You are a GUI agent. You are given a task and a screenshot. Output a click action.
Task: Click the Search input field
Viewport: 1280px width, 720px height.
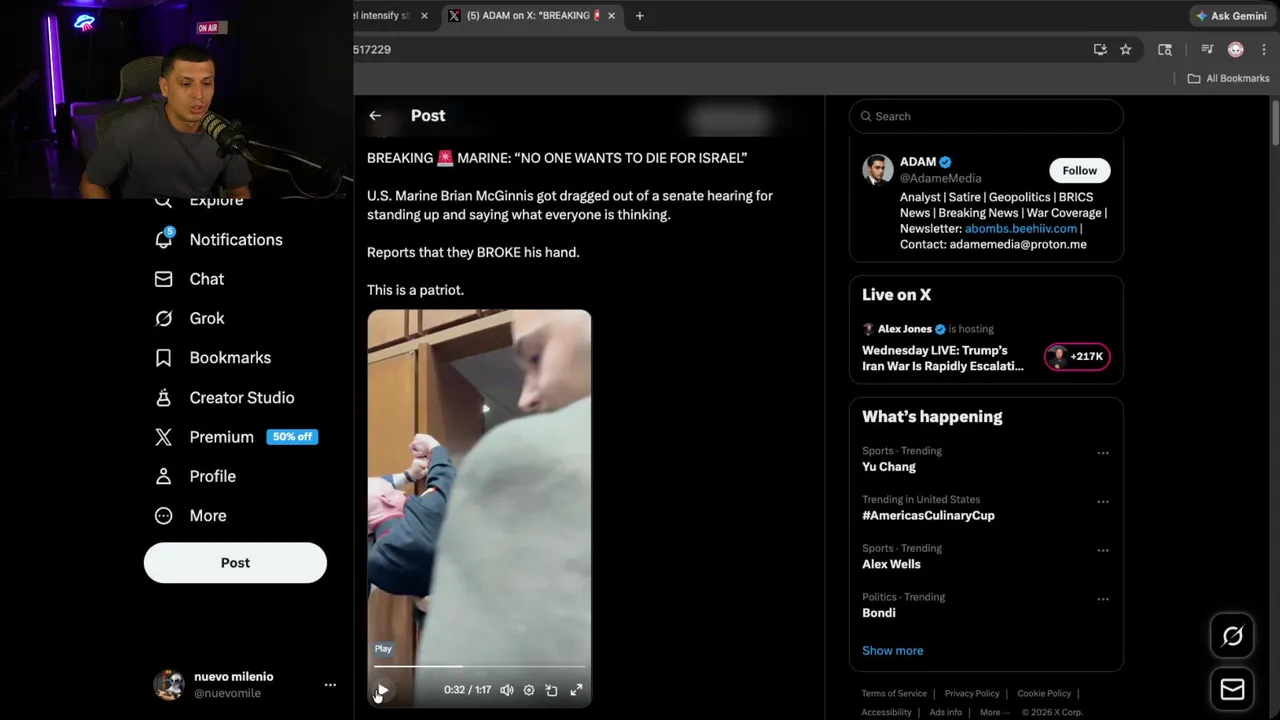coord(986,116)
